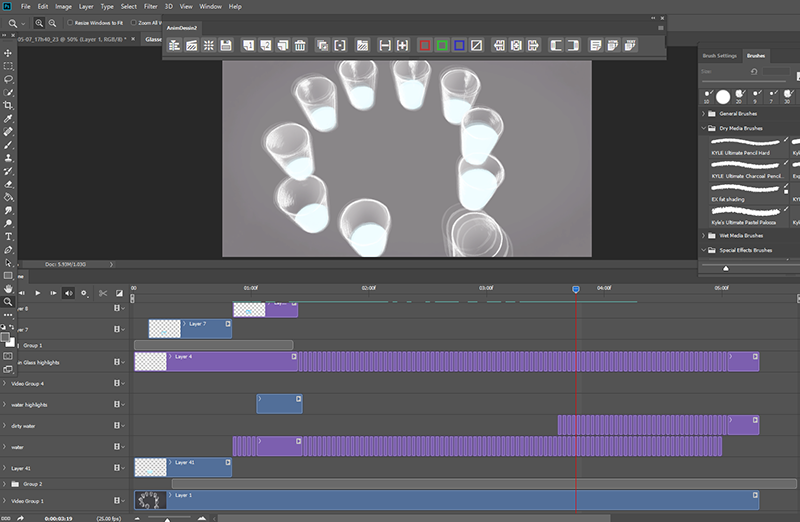
Task: Select KYLE Ultimate Pencil Hard brush
Action: coord(745,146)
